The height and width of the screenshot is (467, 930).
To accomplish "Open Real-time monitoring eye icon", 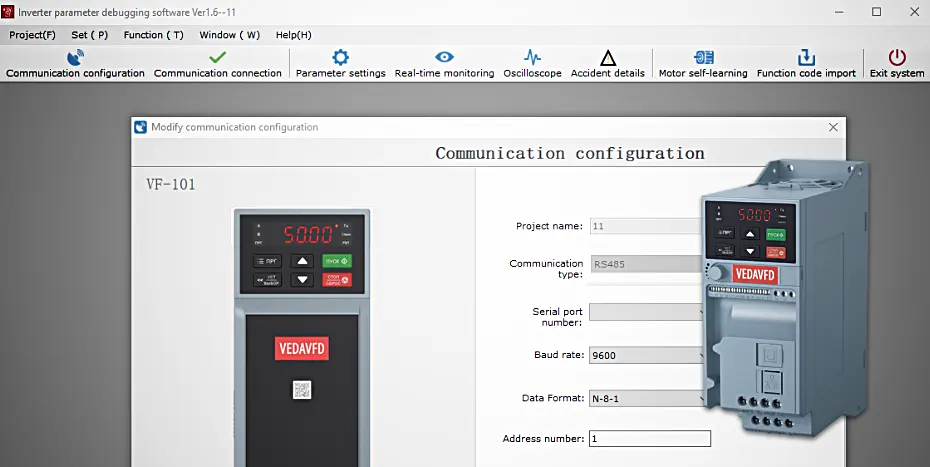I will coord(444,58).
